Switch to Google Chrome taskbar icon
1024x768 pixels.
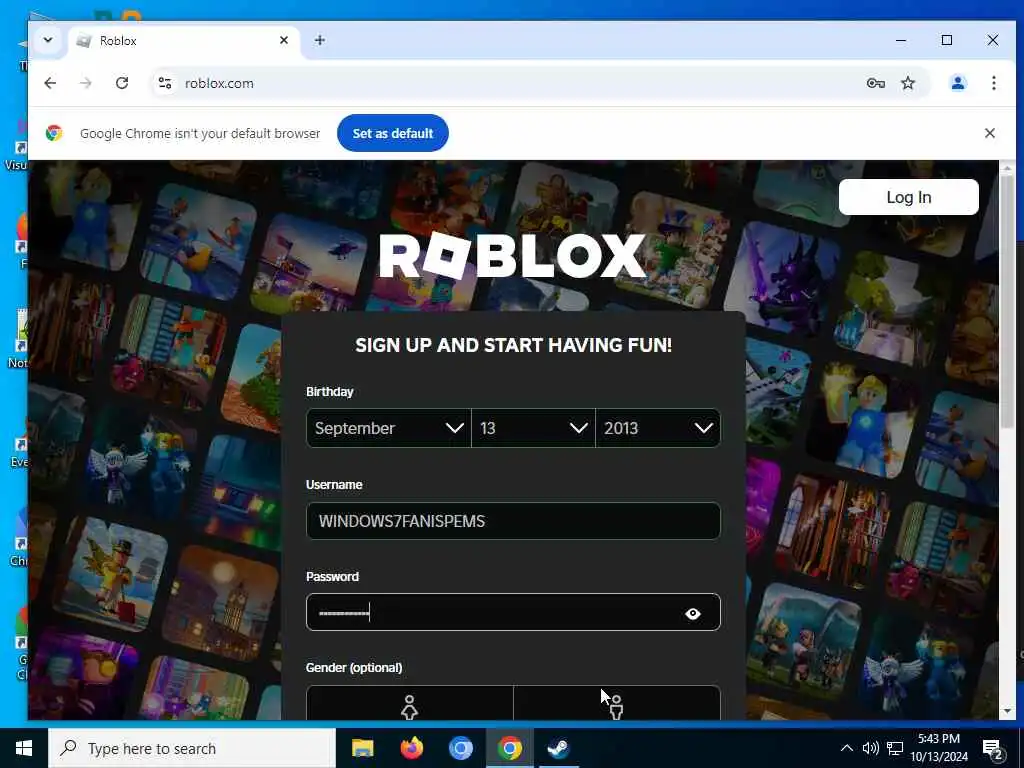point(509,748)
